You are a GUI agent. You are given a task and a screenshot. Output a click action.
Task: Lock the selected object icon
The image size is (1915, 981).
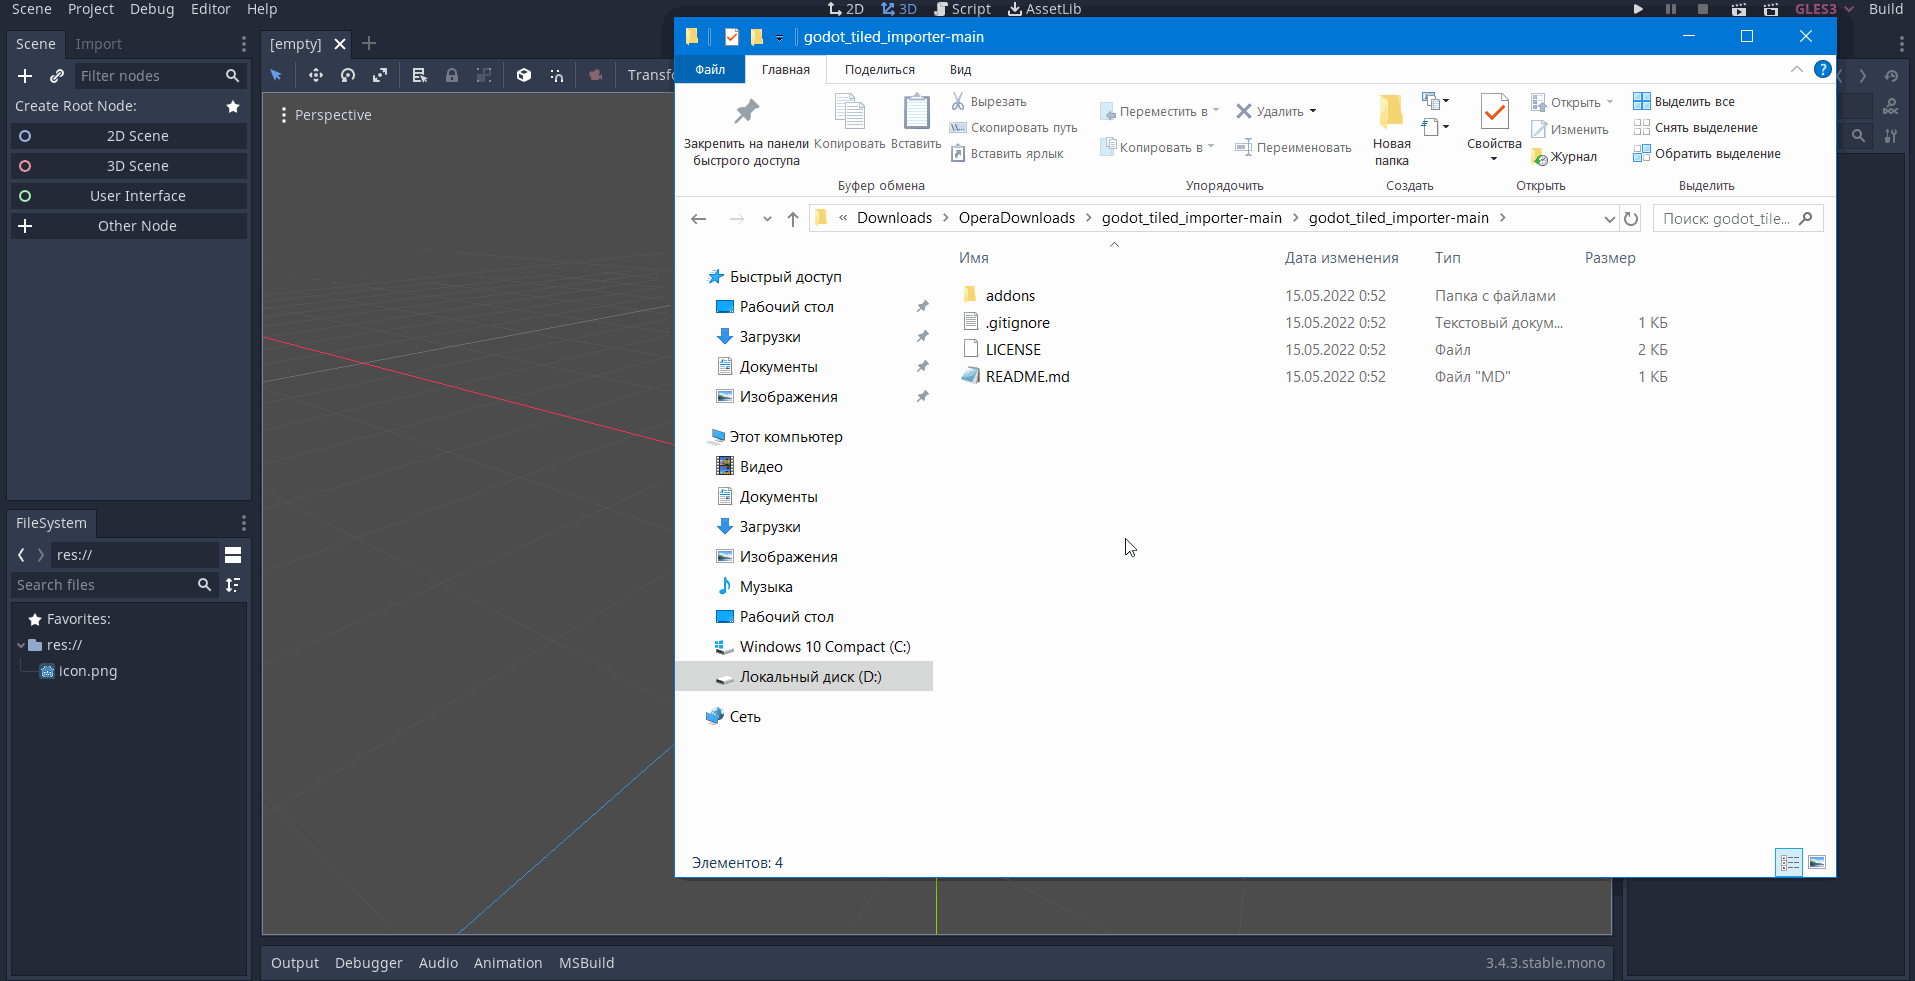click(x=452, y=75)
